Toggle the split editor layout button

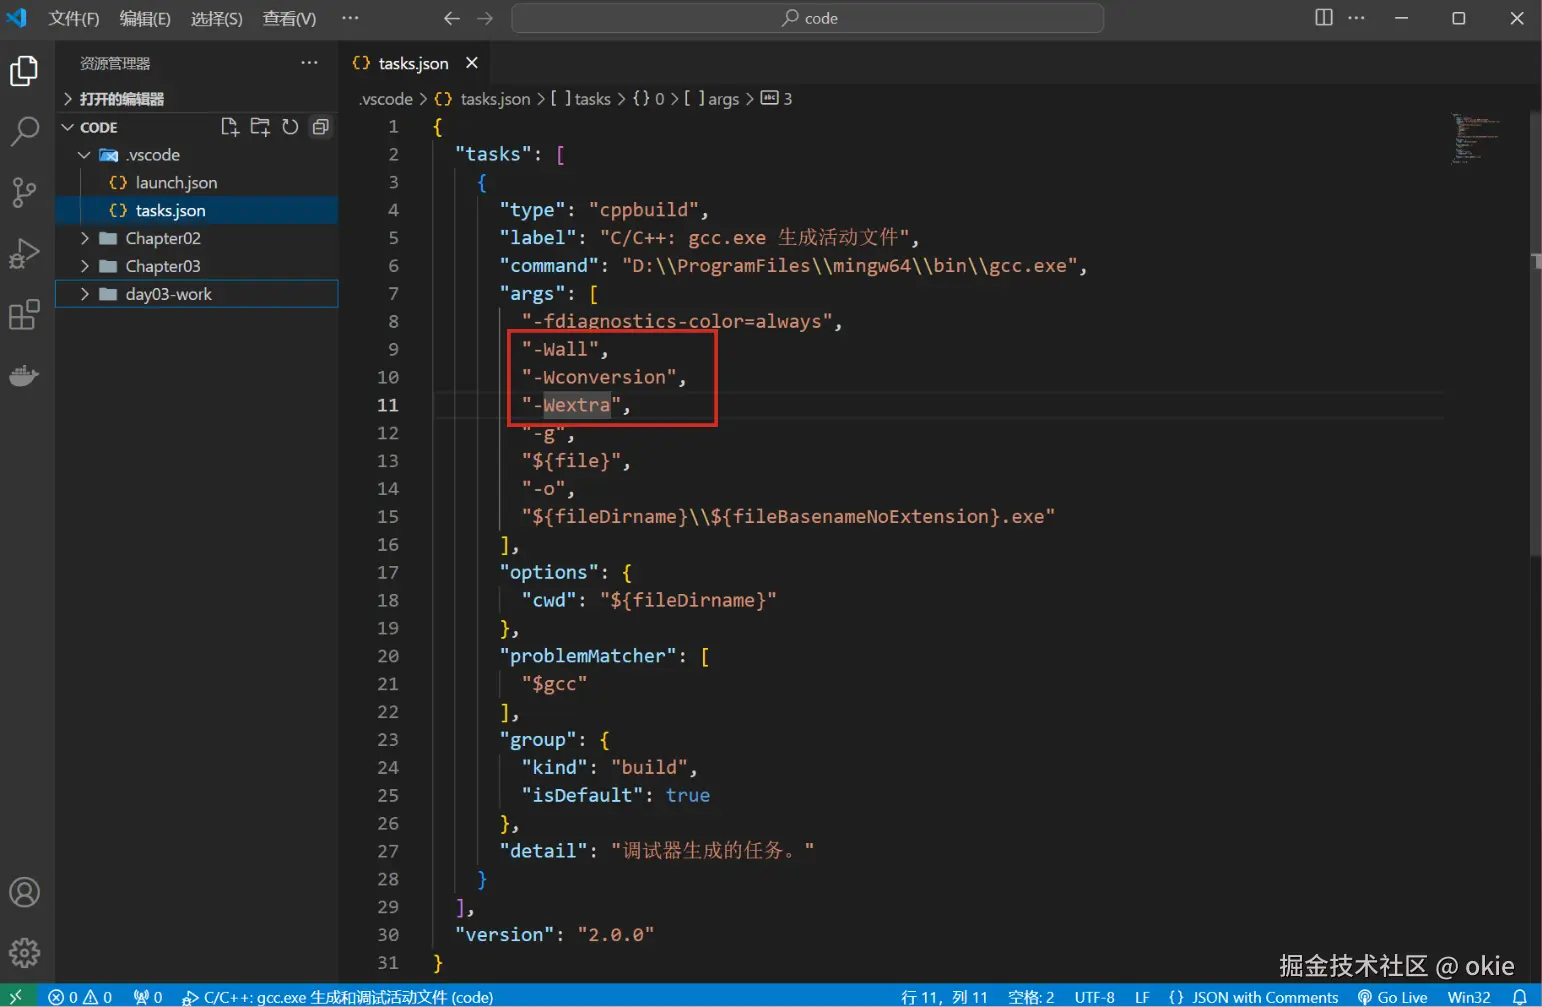(x=1323, y=18)
